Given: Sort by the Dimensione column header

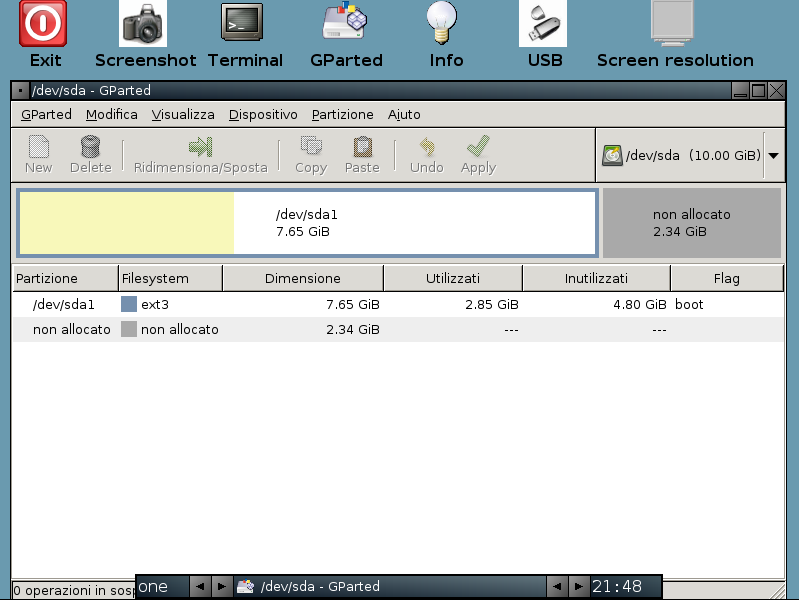Looking at the screenshot, I should [303, 278].
